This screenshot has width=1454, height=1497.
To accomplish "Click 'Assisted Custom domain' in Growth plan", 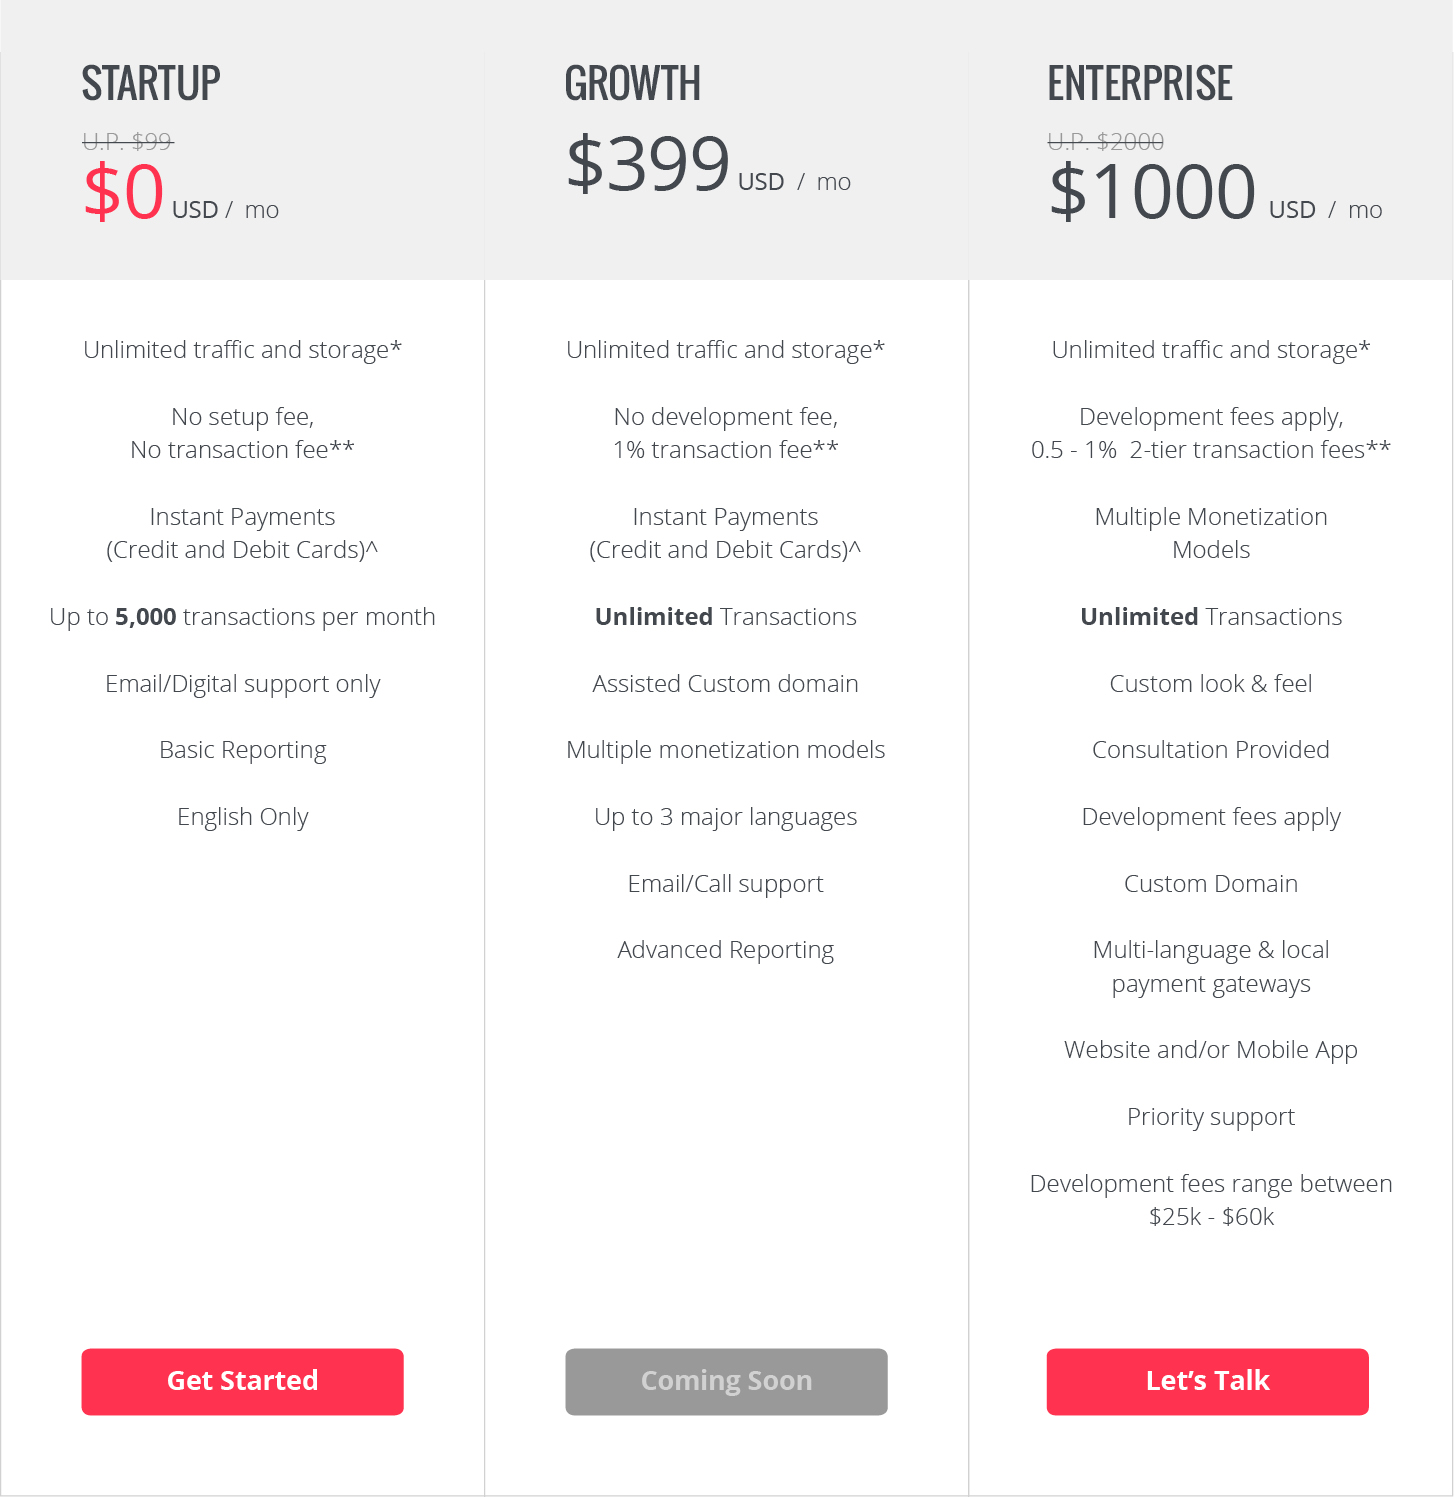I will (725, 684).
